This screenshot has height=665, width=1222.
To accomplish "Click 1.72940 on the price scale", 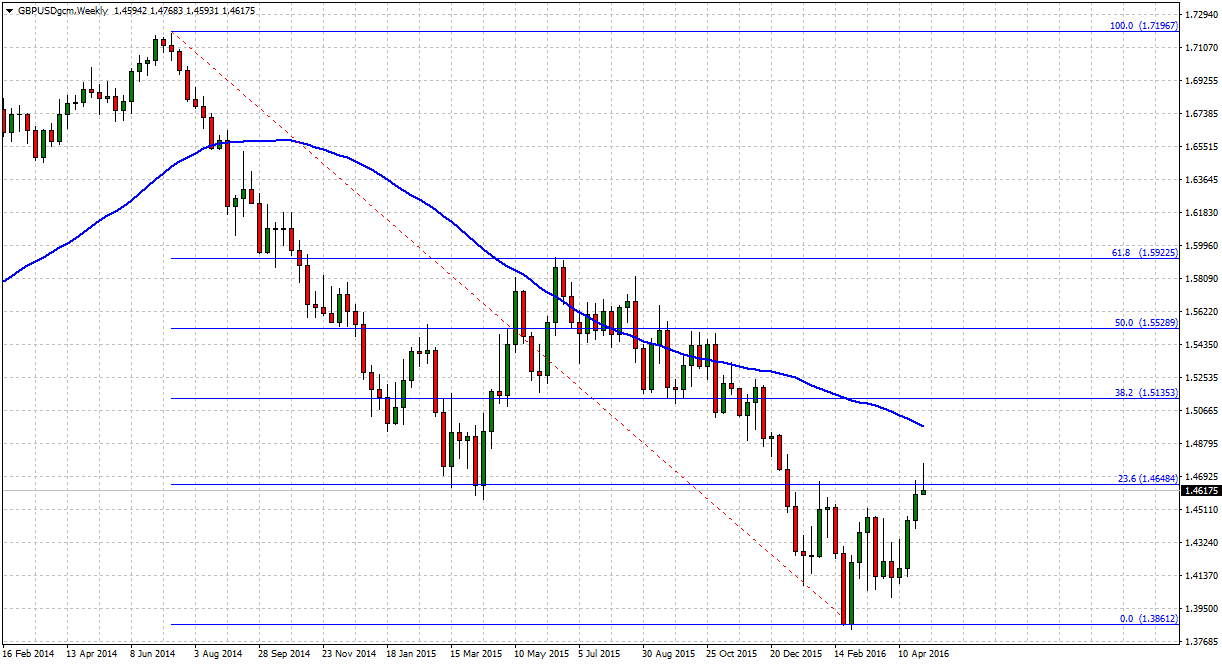I will [1201, 15].
